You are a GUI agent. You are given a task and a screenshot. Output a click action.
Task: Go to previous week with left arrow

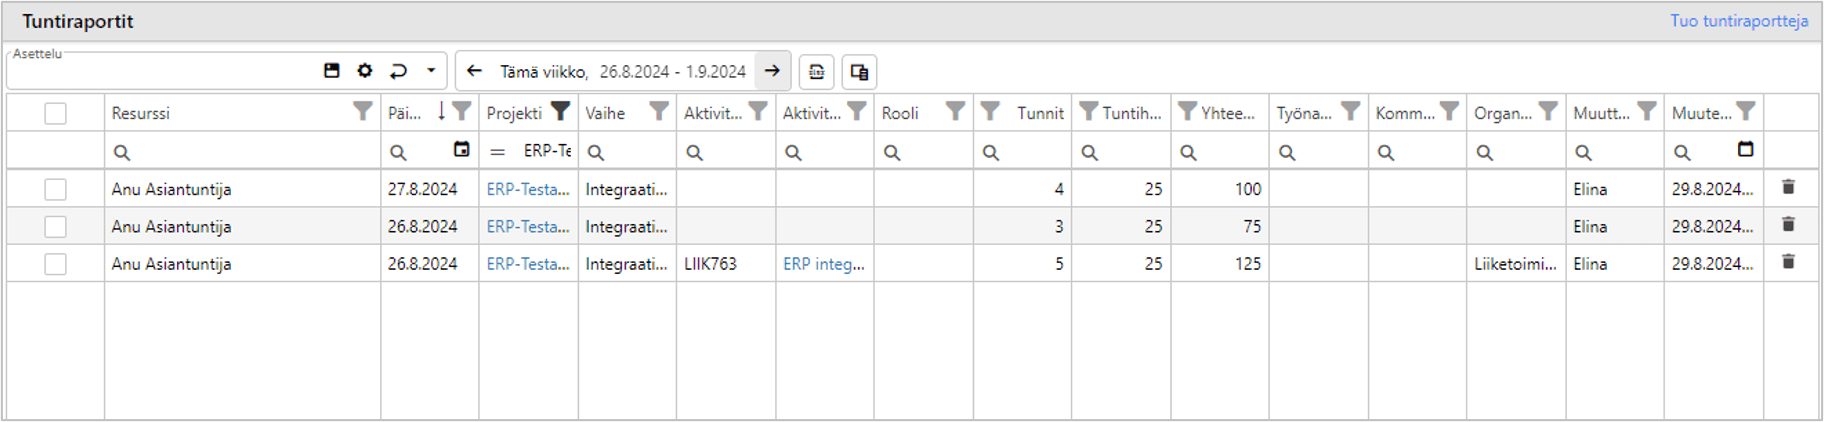474,71
